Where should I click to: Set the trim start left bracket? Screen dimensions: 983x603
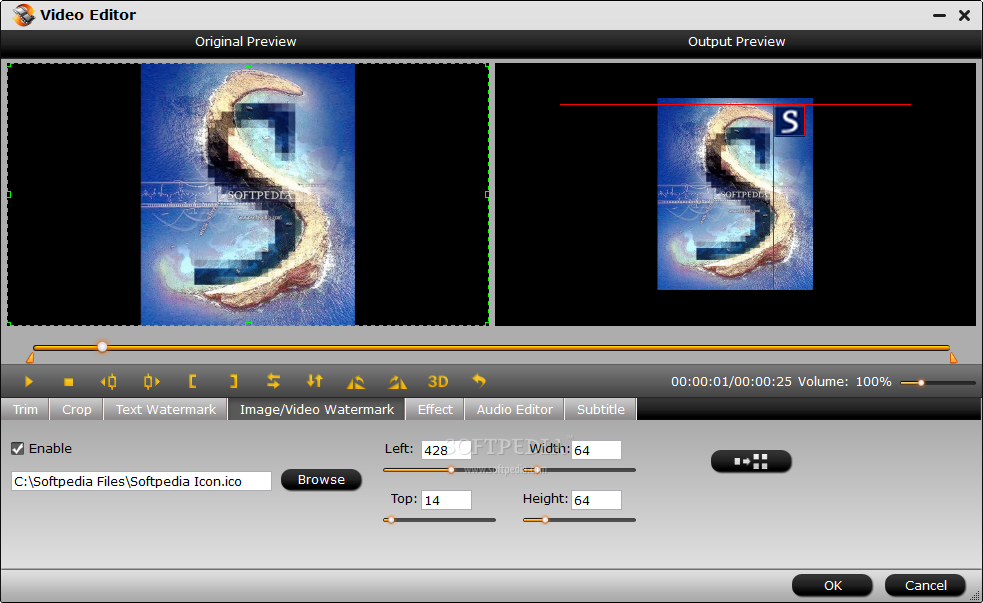point(192,381)
